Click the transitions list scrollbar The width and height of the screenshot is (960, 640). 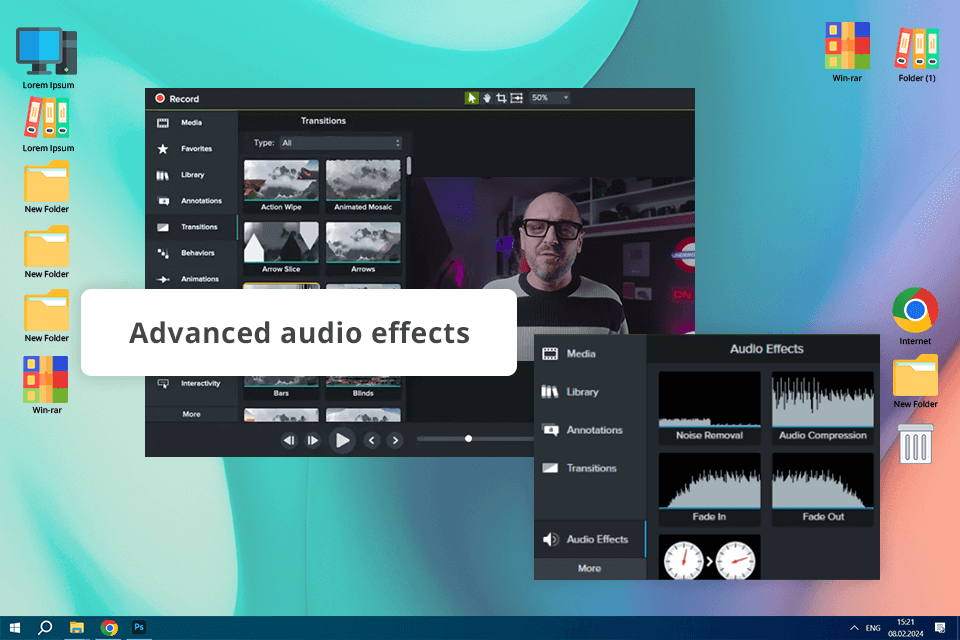[x=409, y=166]
